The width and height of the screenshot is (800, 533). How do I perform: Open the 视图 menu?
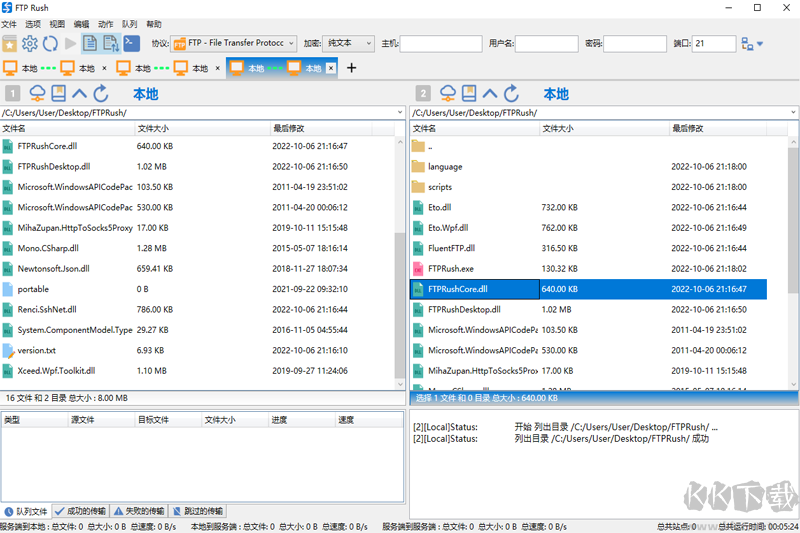point(57,24)
